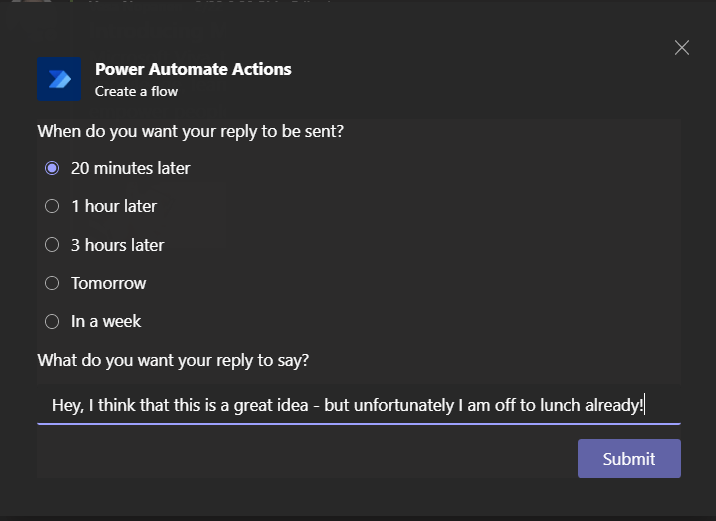The image size is (716, 521).
Task: Click the '3 hours later' label text
Action: (117, 245)
